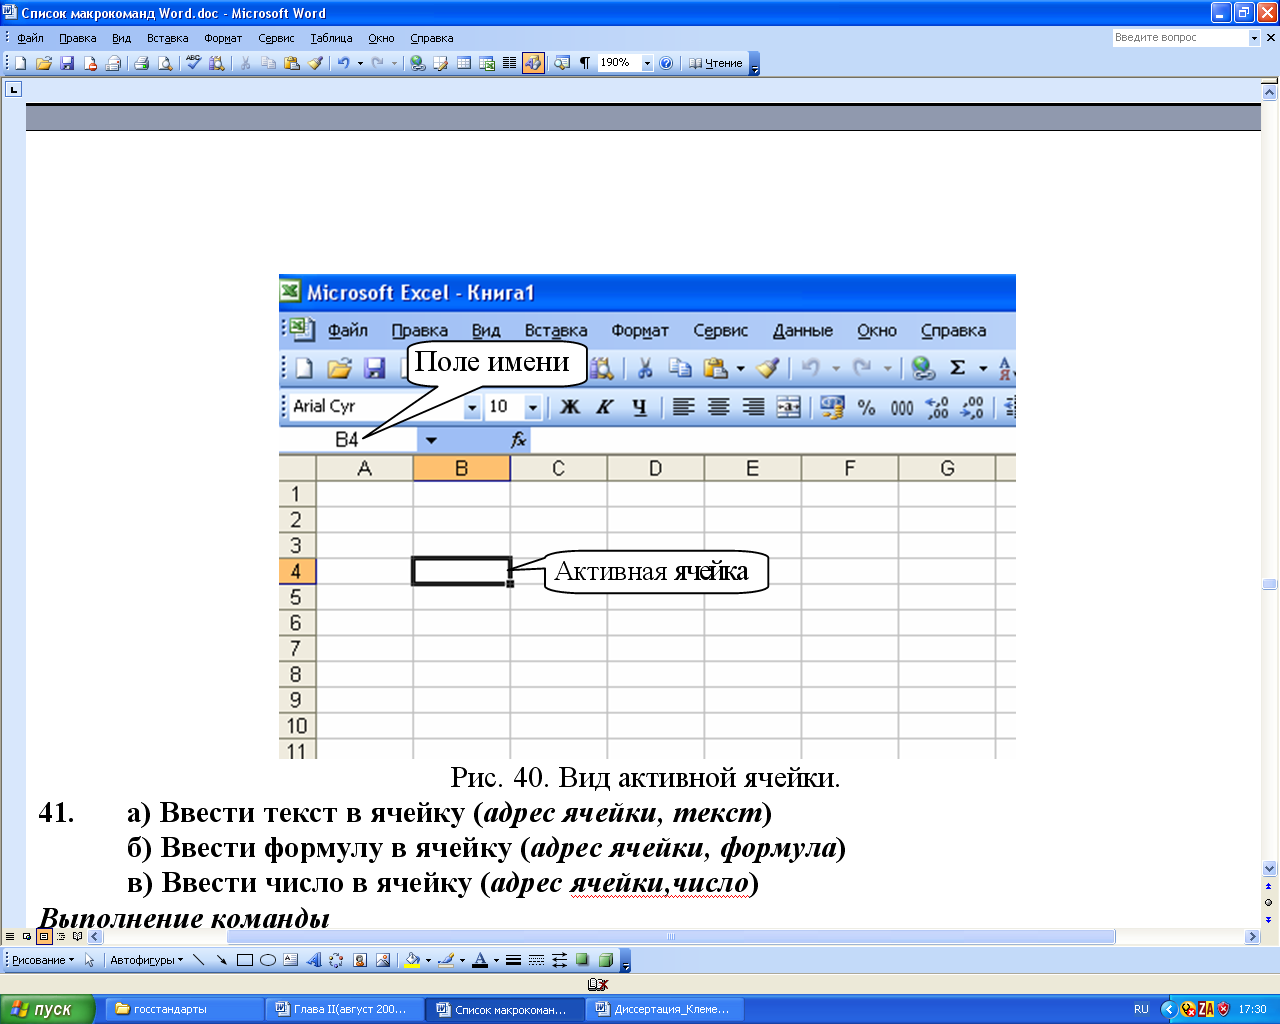Open the Таблица menu

point(331,38)
